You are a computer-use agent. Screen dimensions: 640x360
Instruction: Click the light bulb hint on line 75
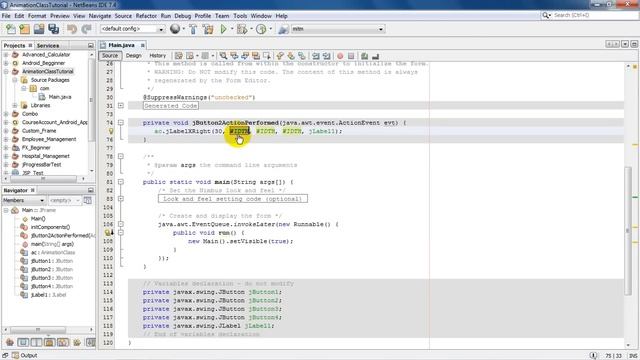111,131
